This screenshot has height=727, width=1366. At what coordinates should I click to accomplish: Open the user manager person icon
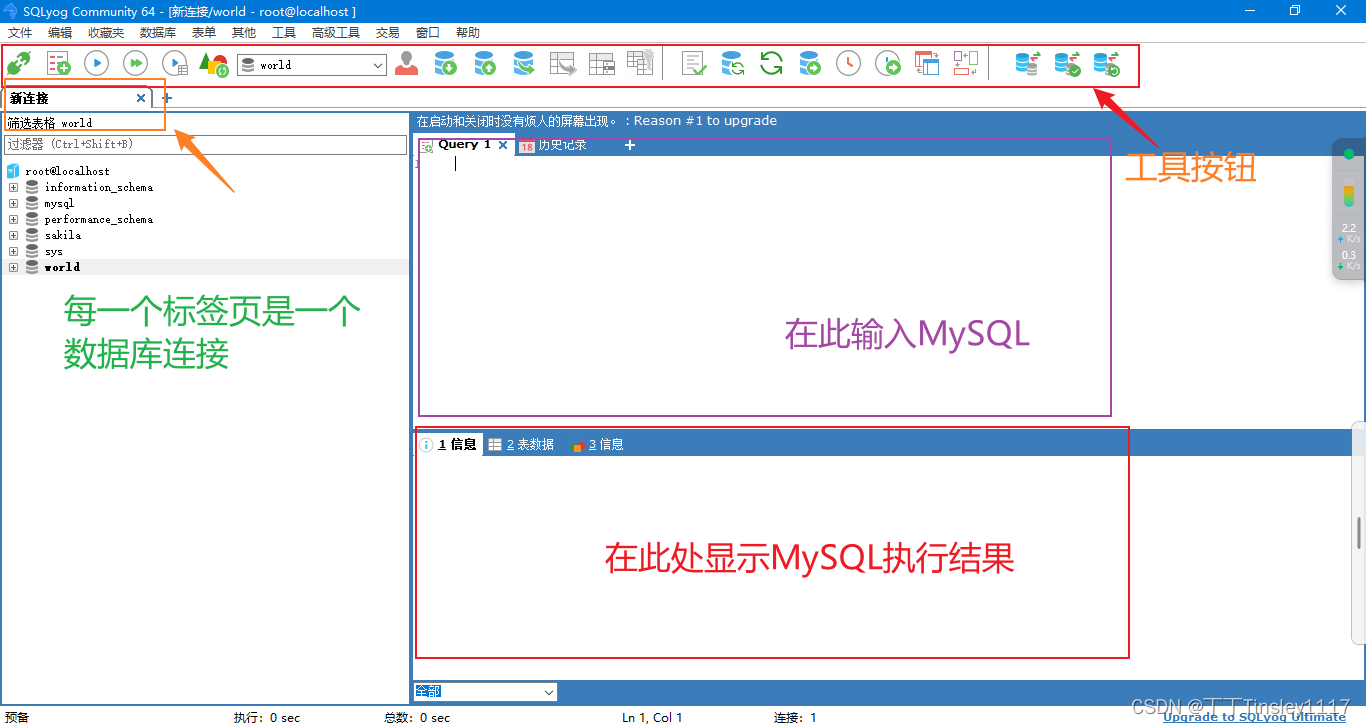[x=406, y=64]
